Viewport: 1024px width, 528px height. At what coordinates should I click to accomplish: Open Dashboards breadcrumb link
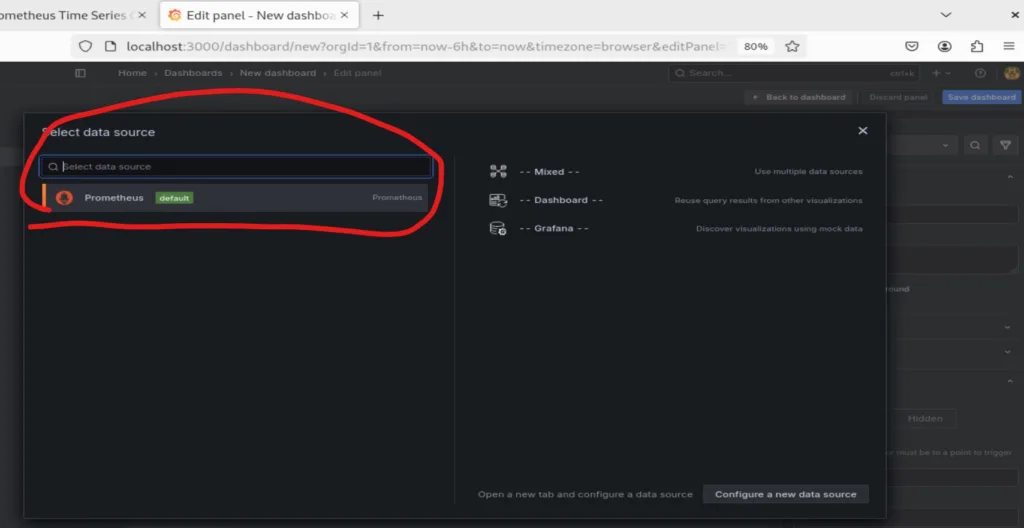tap(193, 73)
